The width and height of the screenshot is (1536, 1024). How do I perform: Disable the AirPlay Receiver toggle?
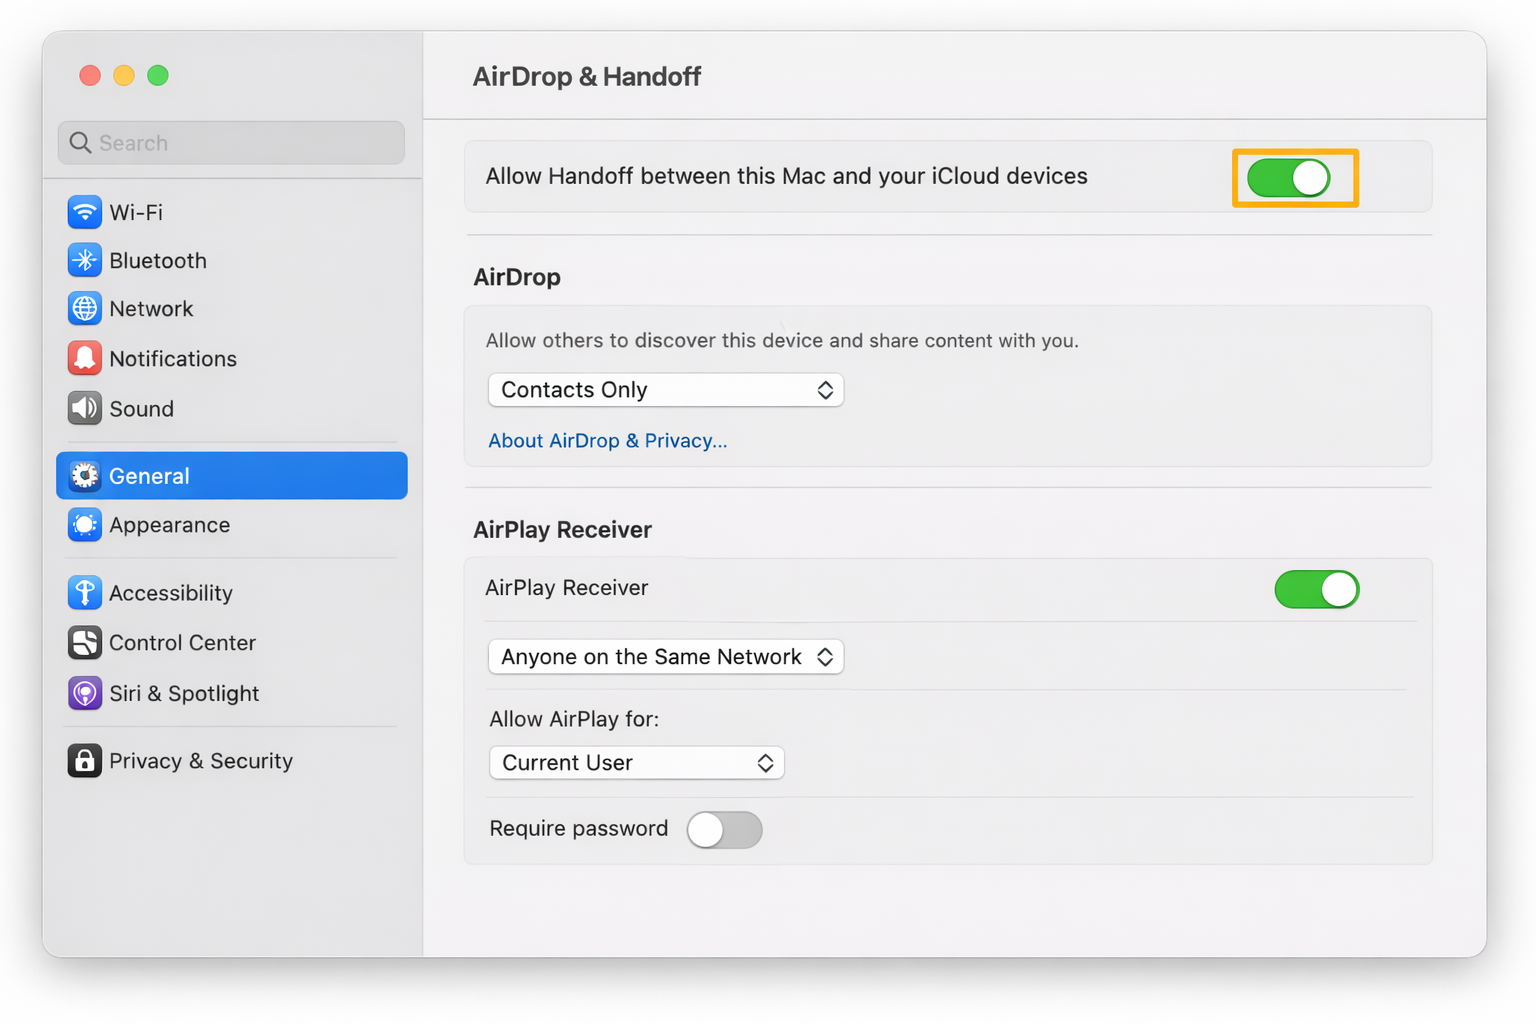click(x=1317, y=590)
